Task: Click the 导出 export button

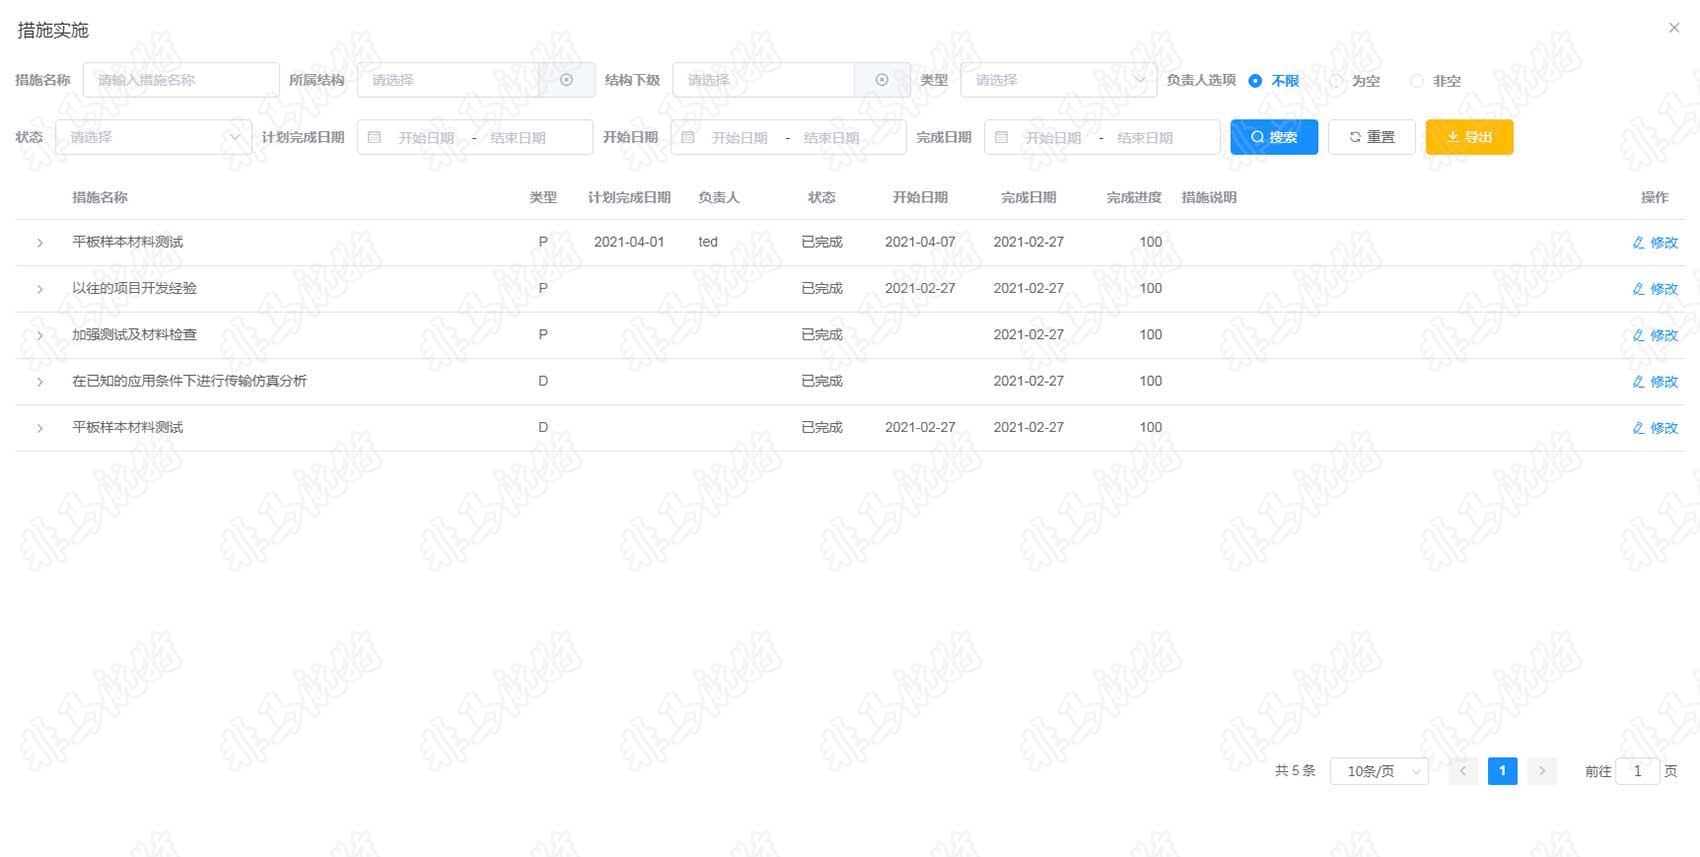Action: pyautogui.click(x=1468, y=137)
